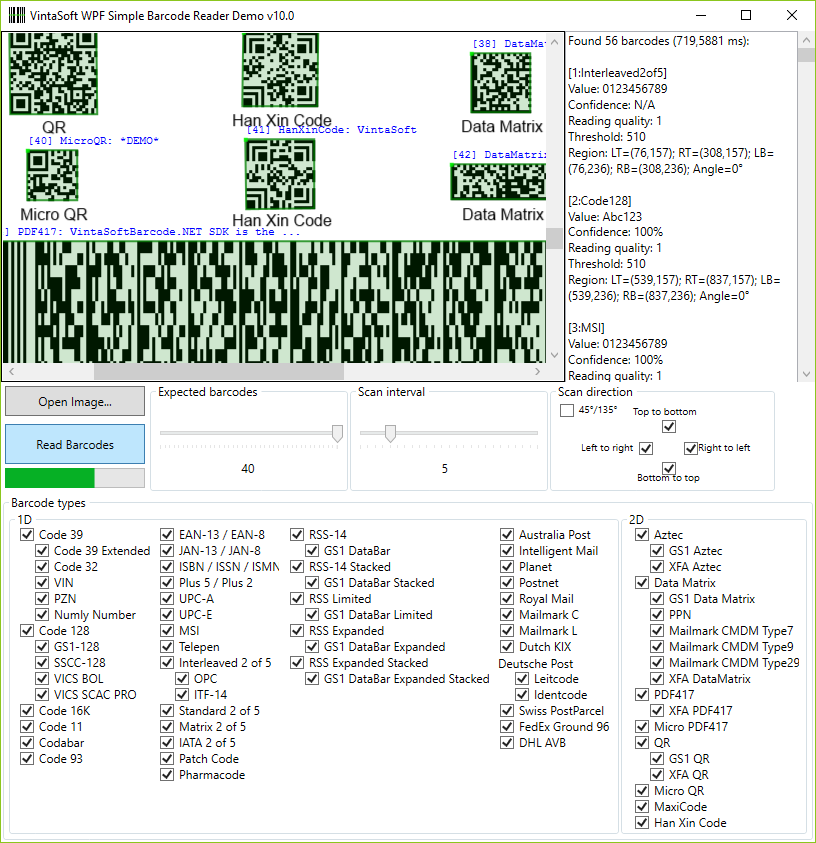The width and height of the screenshot is (816, 843).
Task: Toggle the Micro QR checkbox
Action: click(x=642, y=790)
